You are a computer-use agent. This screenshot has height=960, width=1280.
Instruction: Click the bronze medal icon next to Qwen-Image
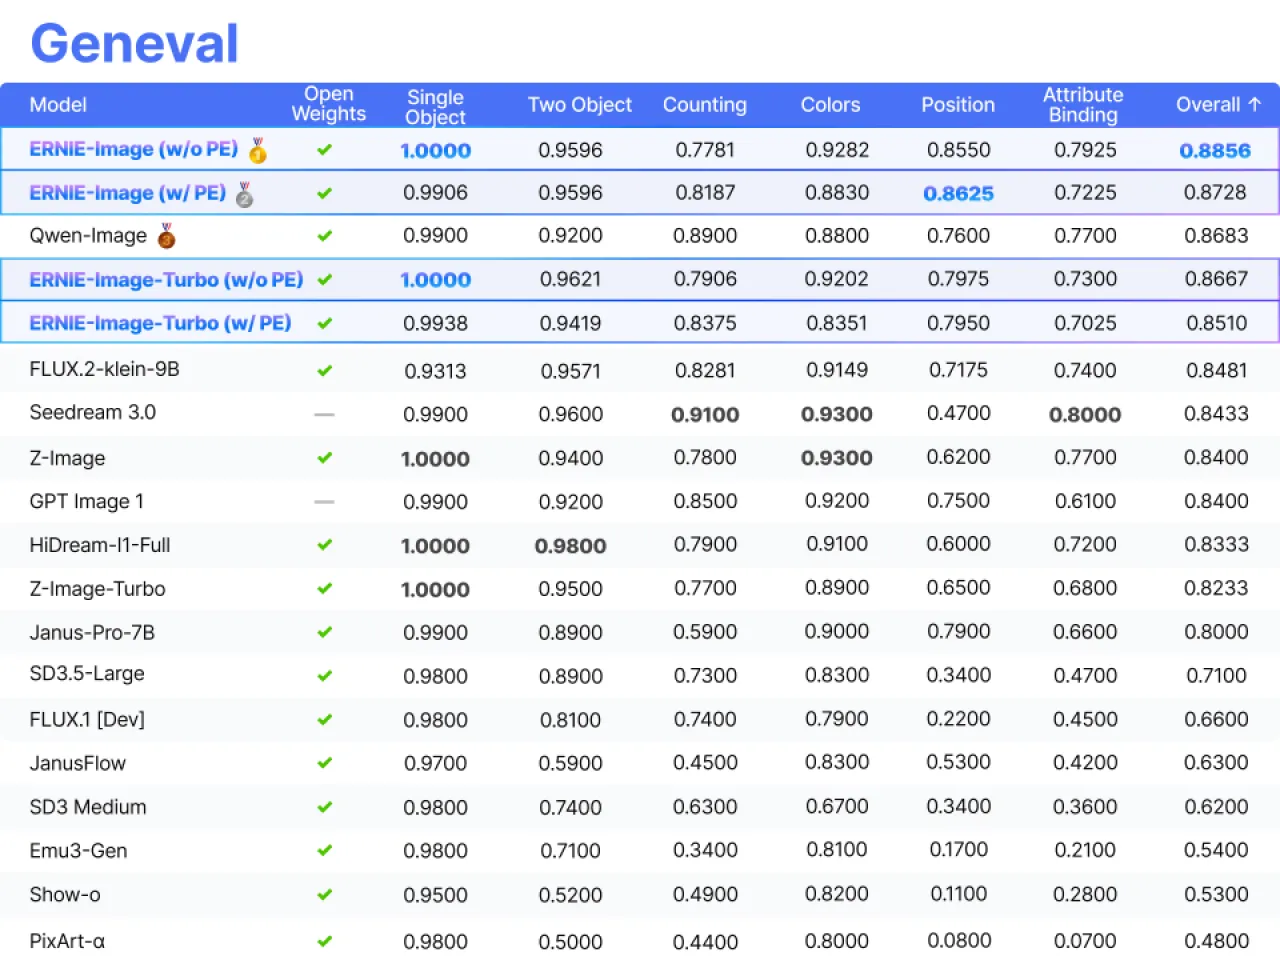click(166, 236)
